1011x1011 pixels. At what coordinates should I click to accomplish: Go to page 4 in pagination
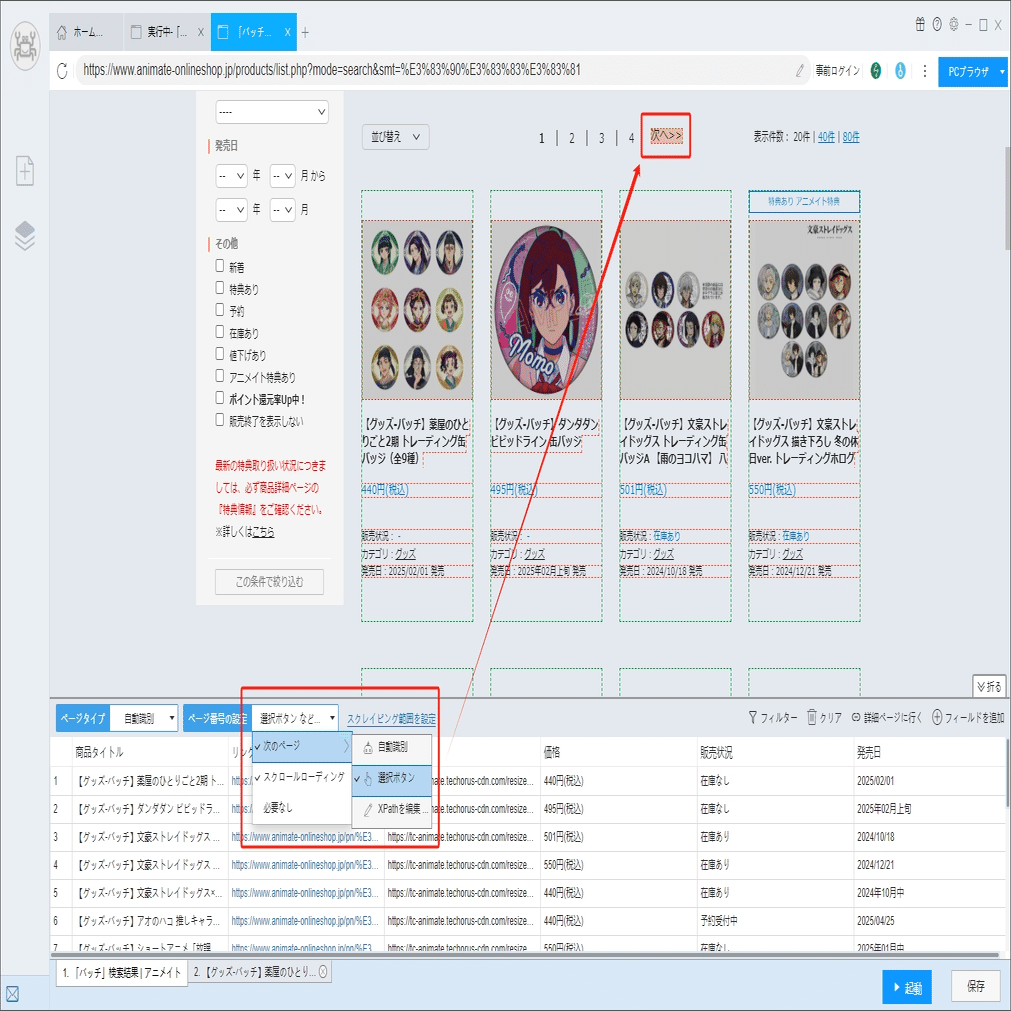pos(631,138)
